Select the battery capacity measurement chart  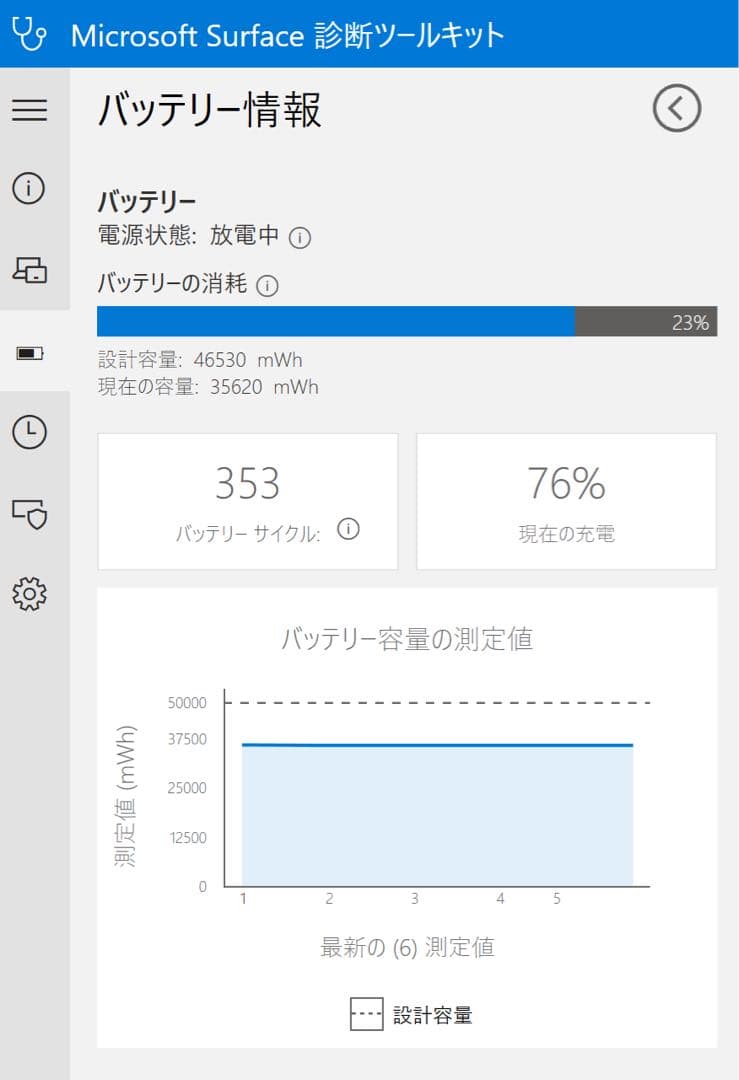click(x=430, y=790)
